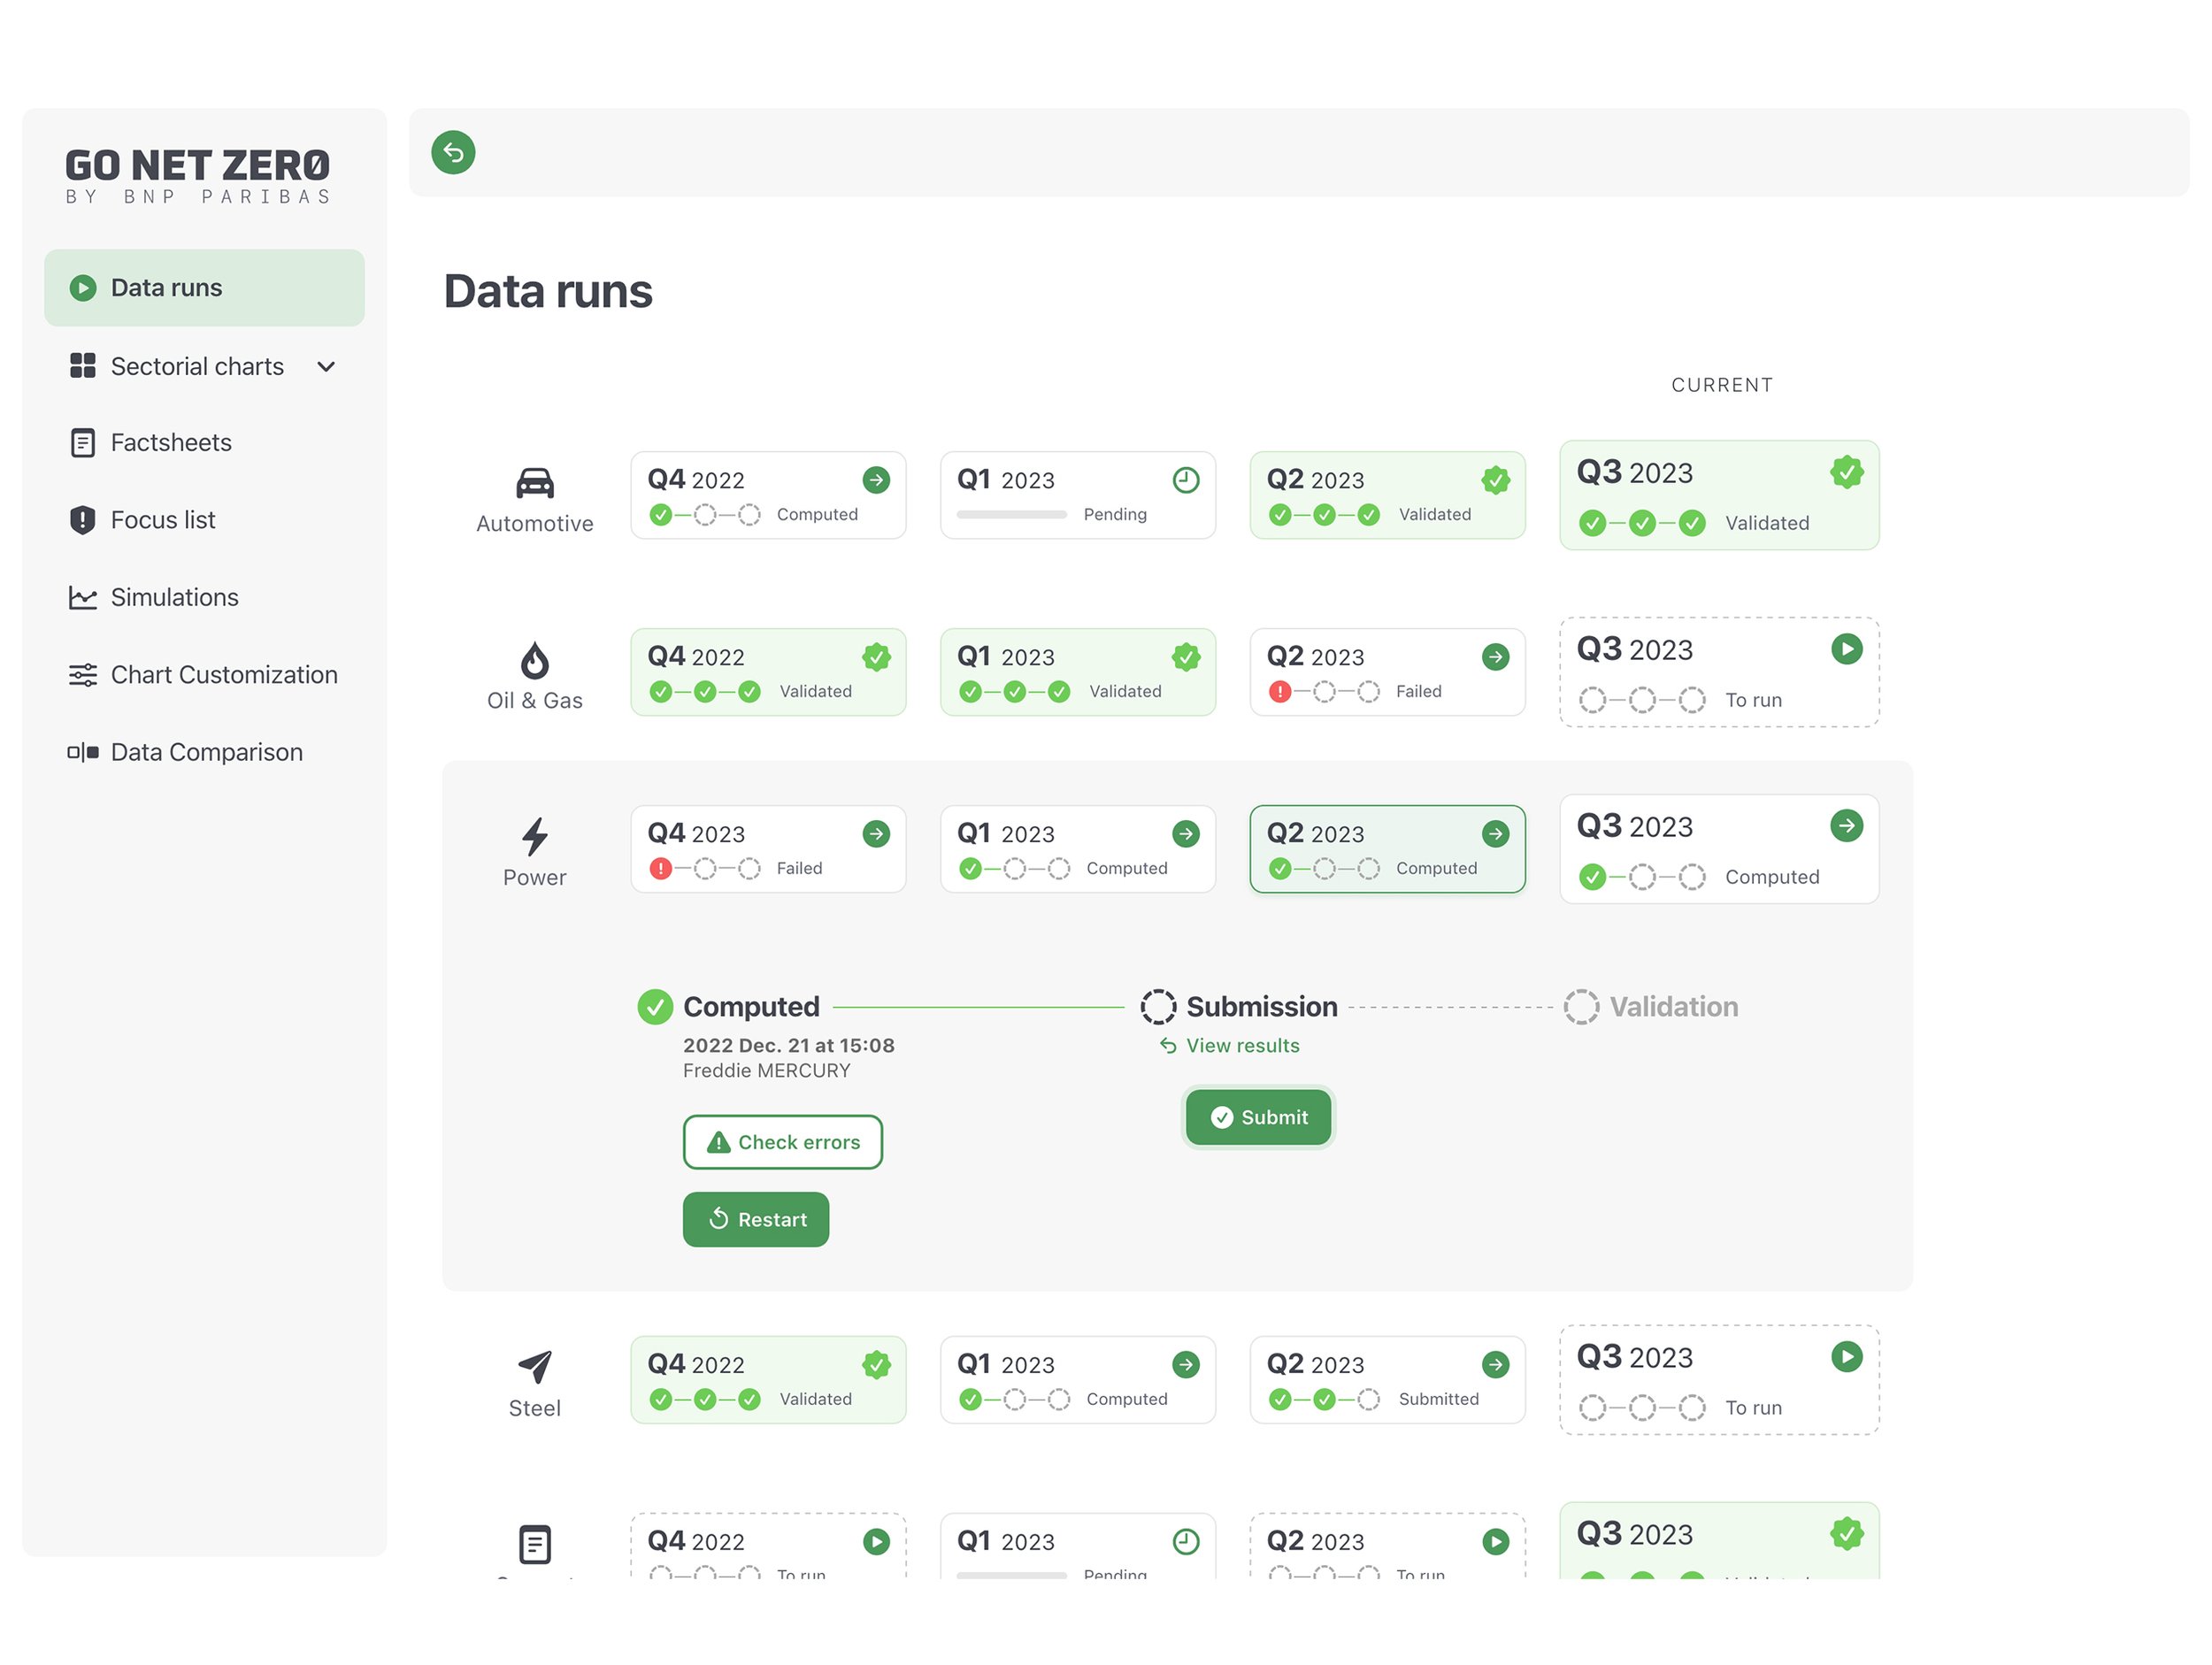Click the Sectorial charts grid icon
The height and width of the screenshot is (1665, 2212).
click(83, 366)
